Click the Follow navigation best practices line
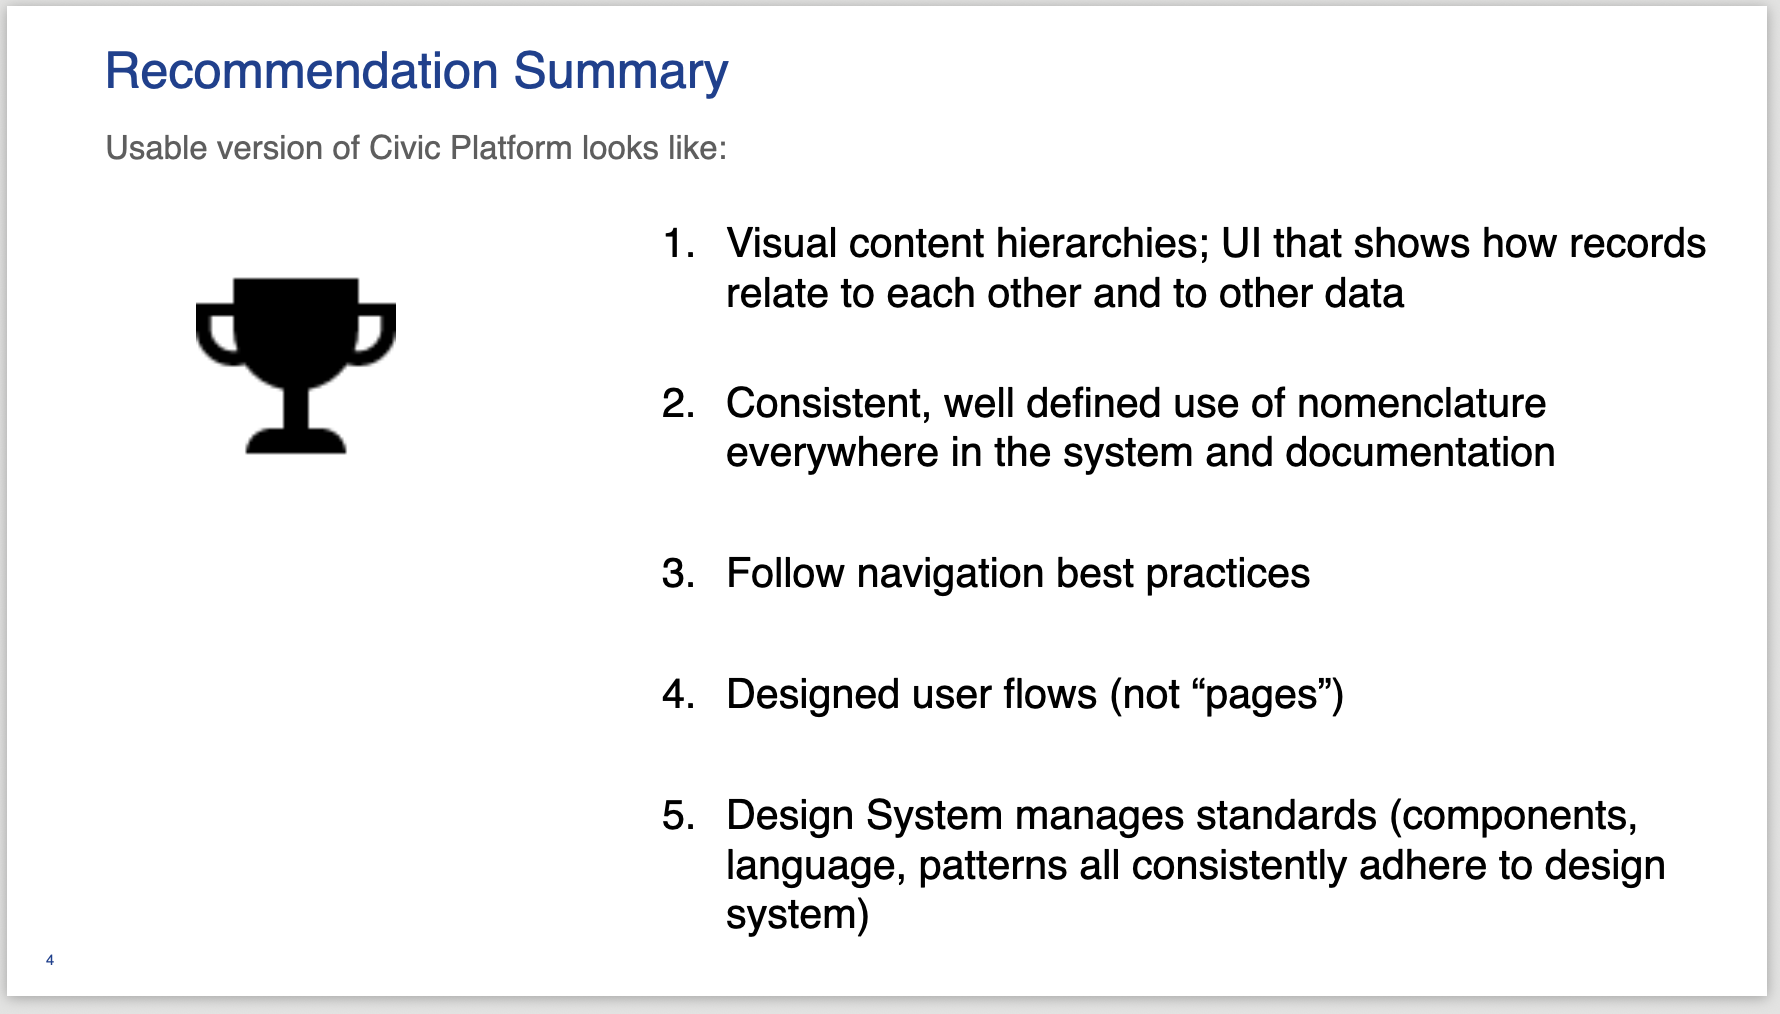 [1017, 574]
